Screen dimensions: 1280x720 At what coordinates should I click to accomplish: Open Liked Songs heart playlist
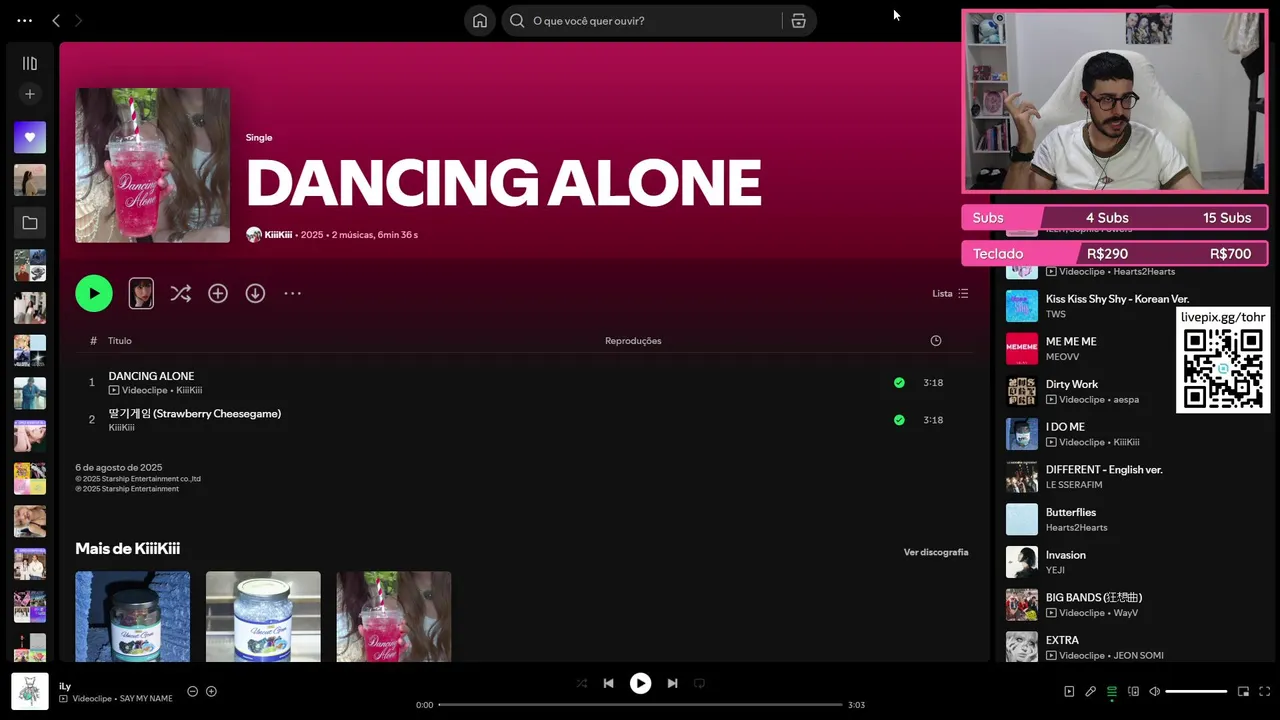point(30,137)
